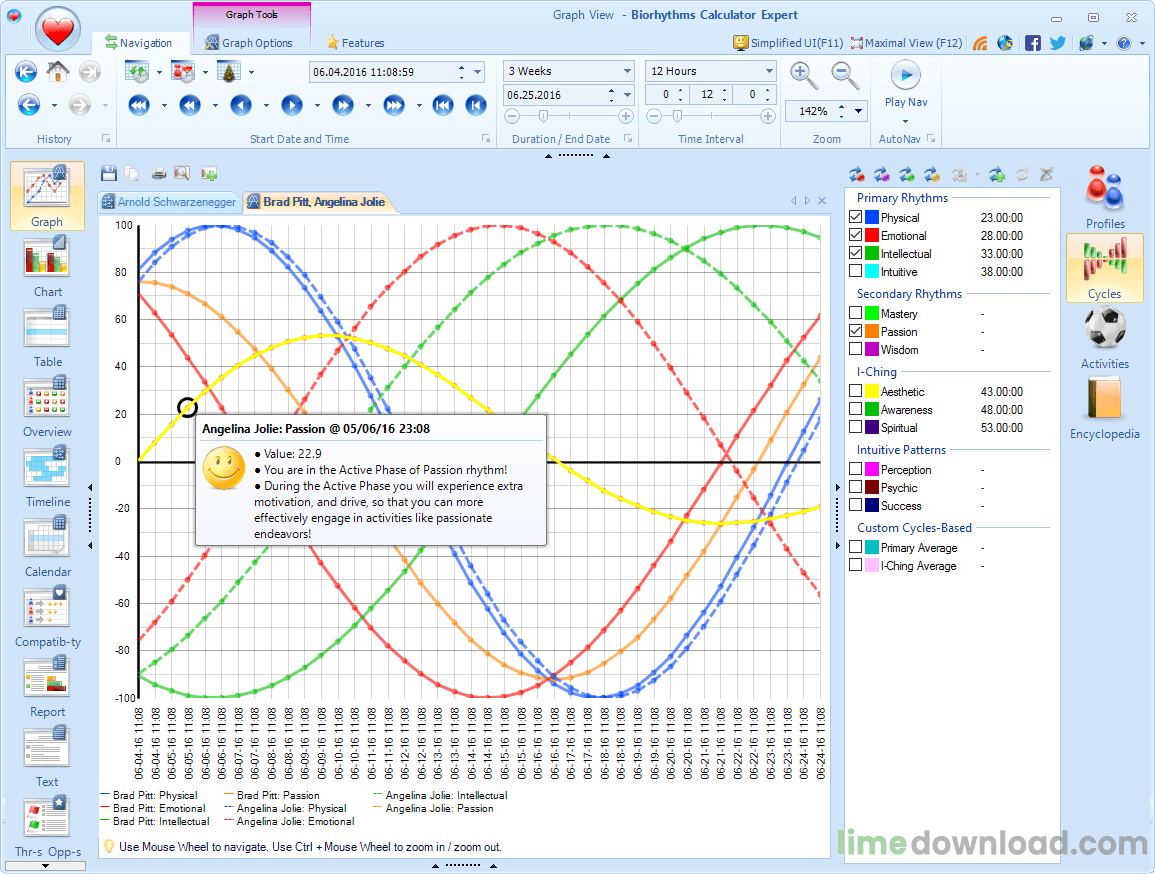This screenshot has height=874, width=1155.
Task: Open the Chart view
Action: [x=47, y=266]
